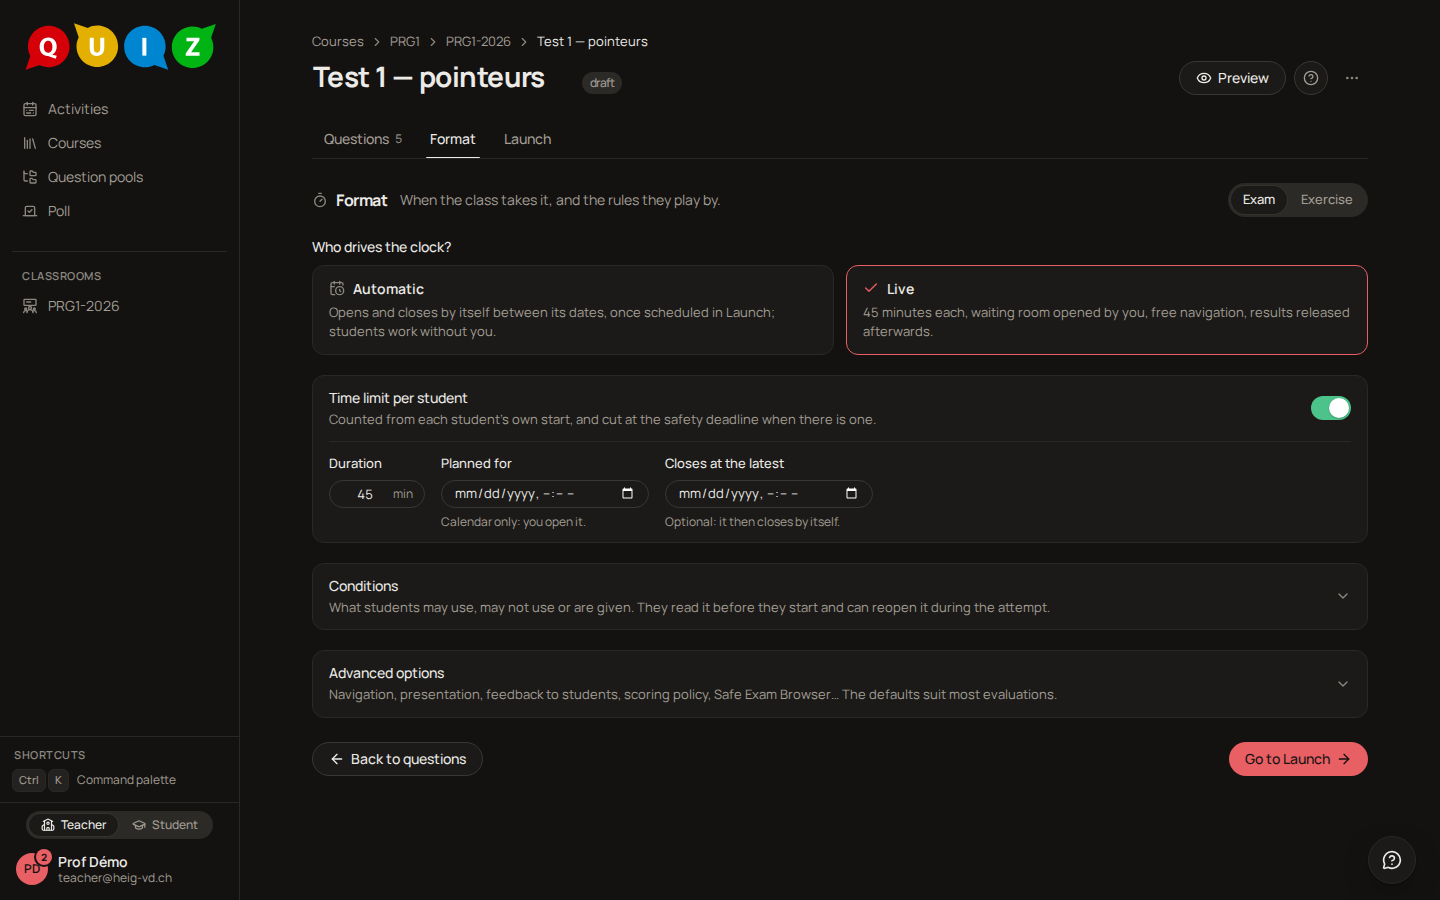Switch to Student view
Viewport: 1440px width, 900px height.
pyautogui.click(x=165, y=825)
